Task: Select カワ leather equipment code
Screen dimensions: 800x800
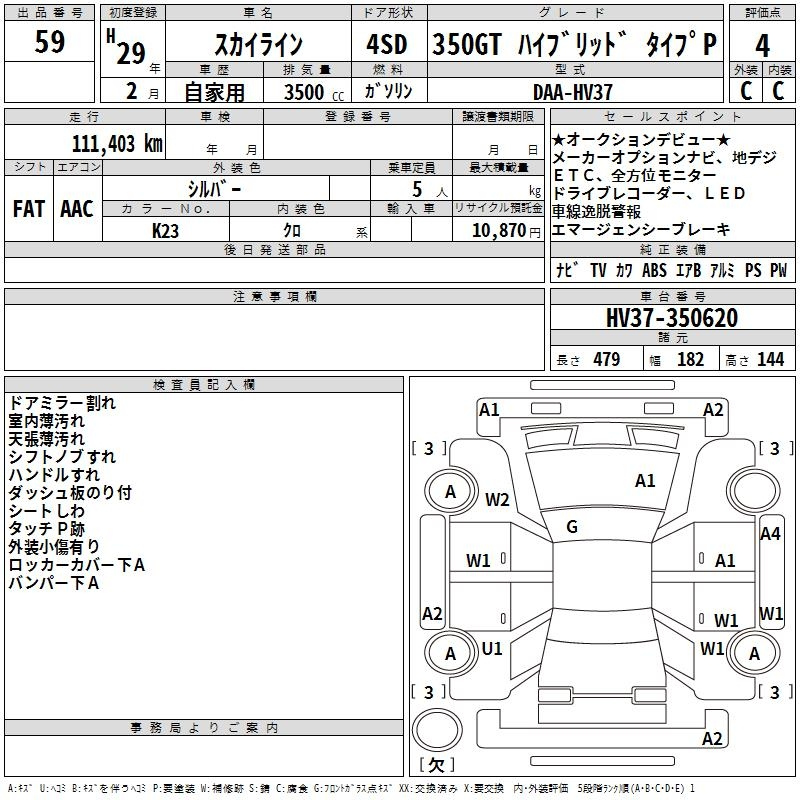Action: click(x=623, y=270)
